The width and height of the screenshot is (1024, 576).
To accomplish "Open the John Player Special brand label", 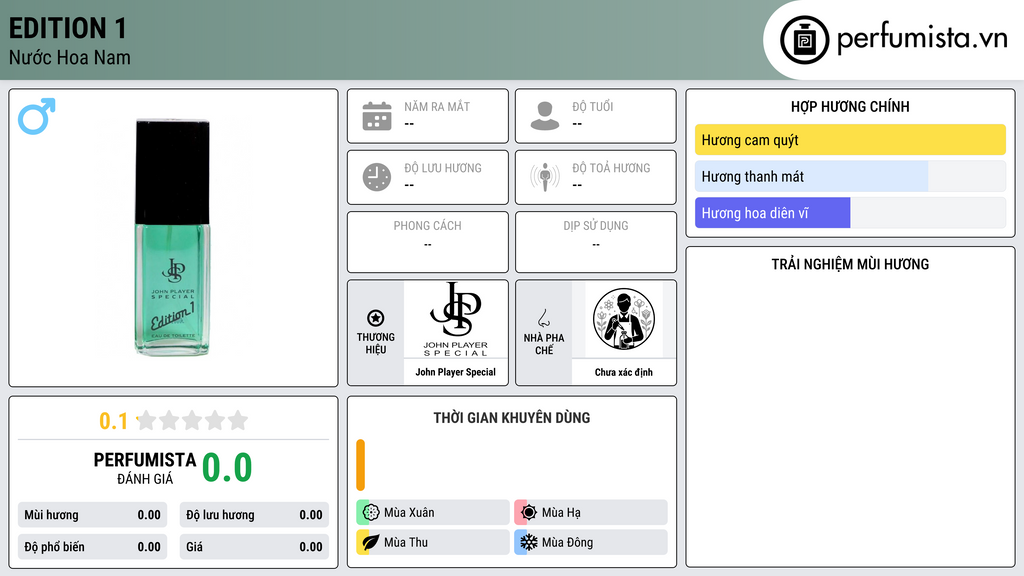I will (456, 372).
